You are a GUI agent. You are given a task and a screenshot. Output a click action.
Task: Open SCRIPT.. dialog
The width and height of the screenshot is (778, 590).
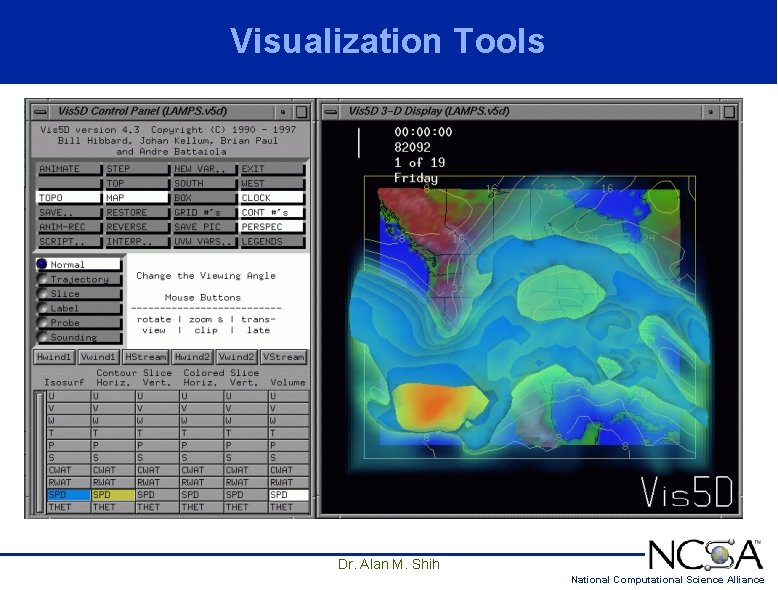pyautogui.click(x=69, y=242)
